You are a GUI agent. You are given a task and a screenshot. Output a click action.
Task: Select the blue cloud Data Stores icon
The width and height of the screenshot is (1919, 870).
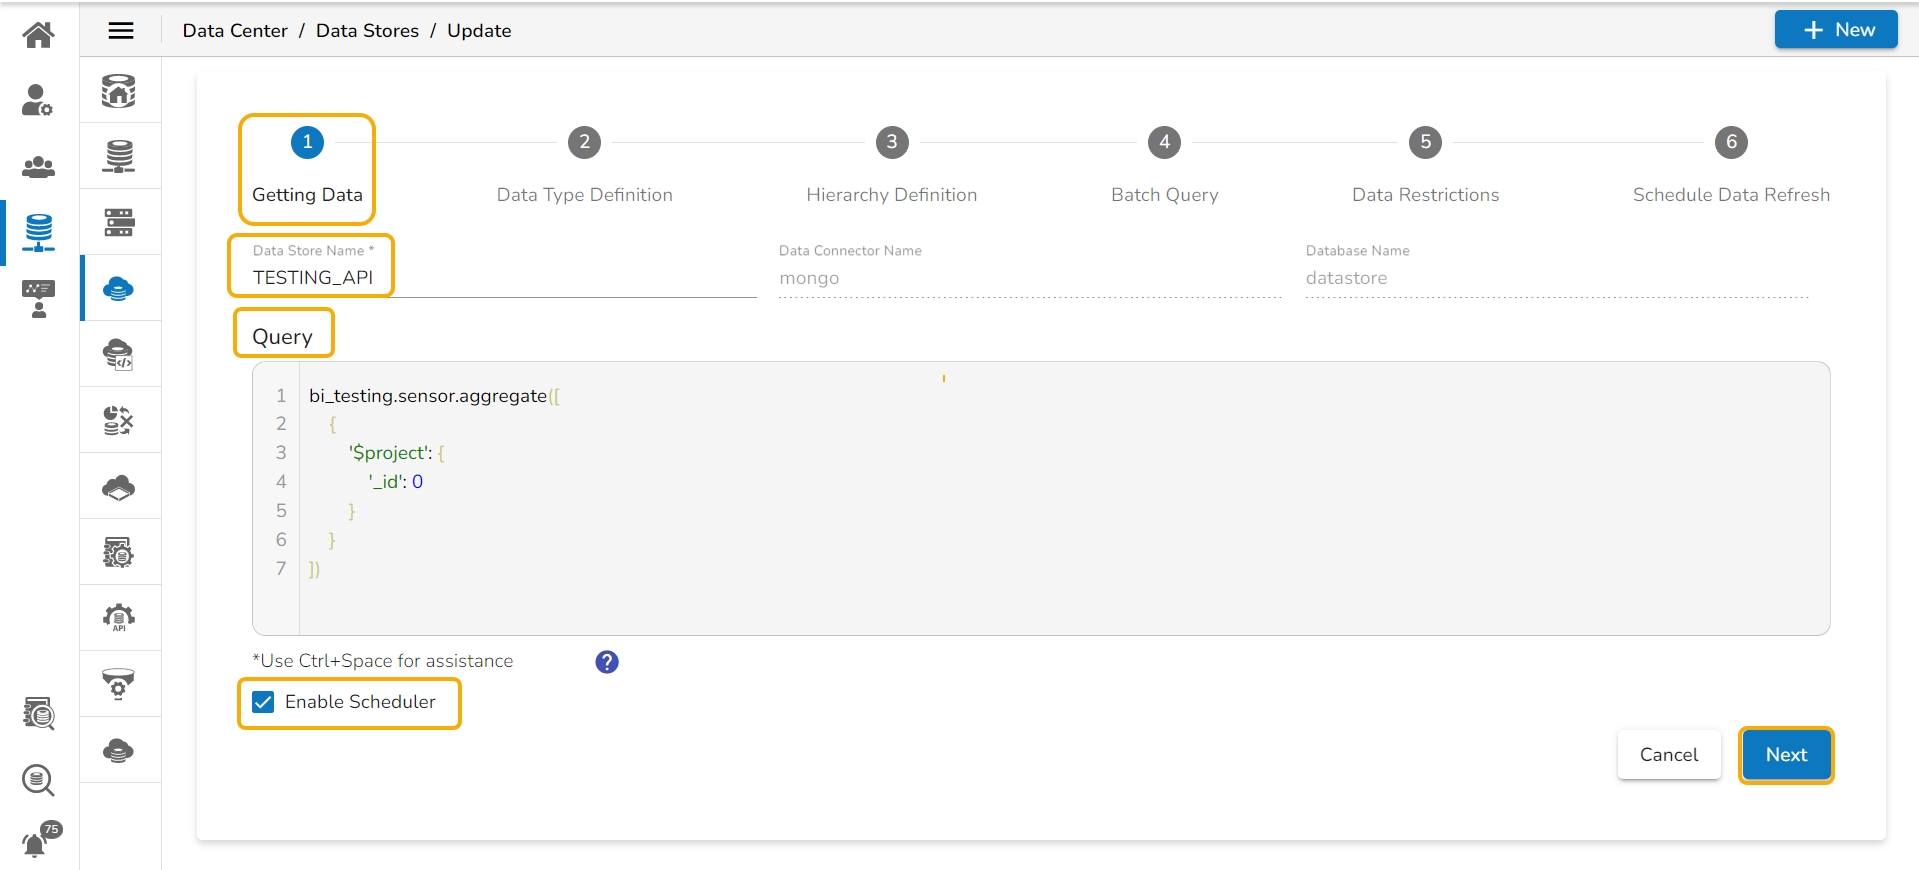point(119,289)
